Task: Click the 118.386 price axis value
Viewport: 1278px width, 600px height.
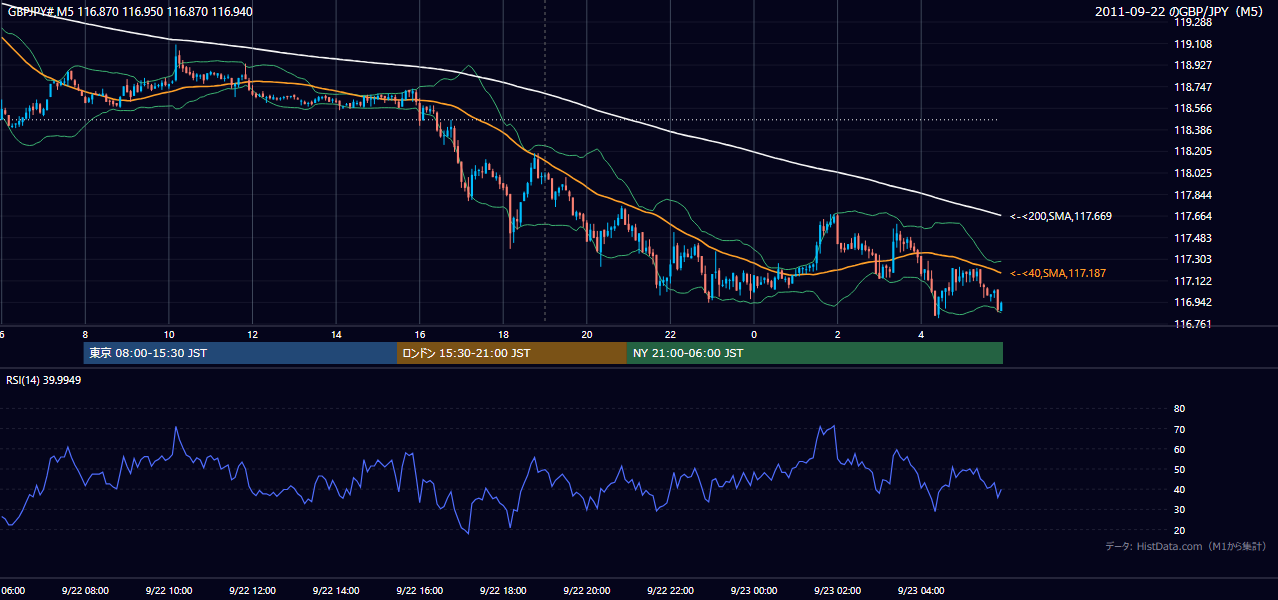Action: [1192, 130]
